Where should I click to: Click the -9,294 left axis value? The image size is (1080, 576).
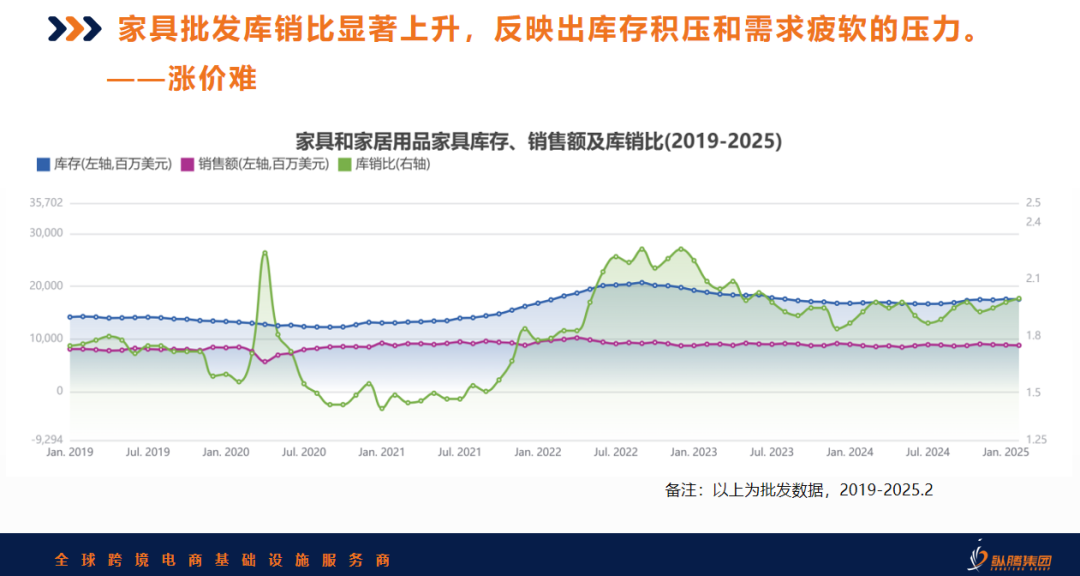[x=46, y=439]
